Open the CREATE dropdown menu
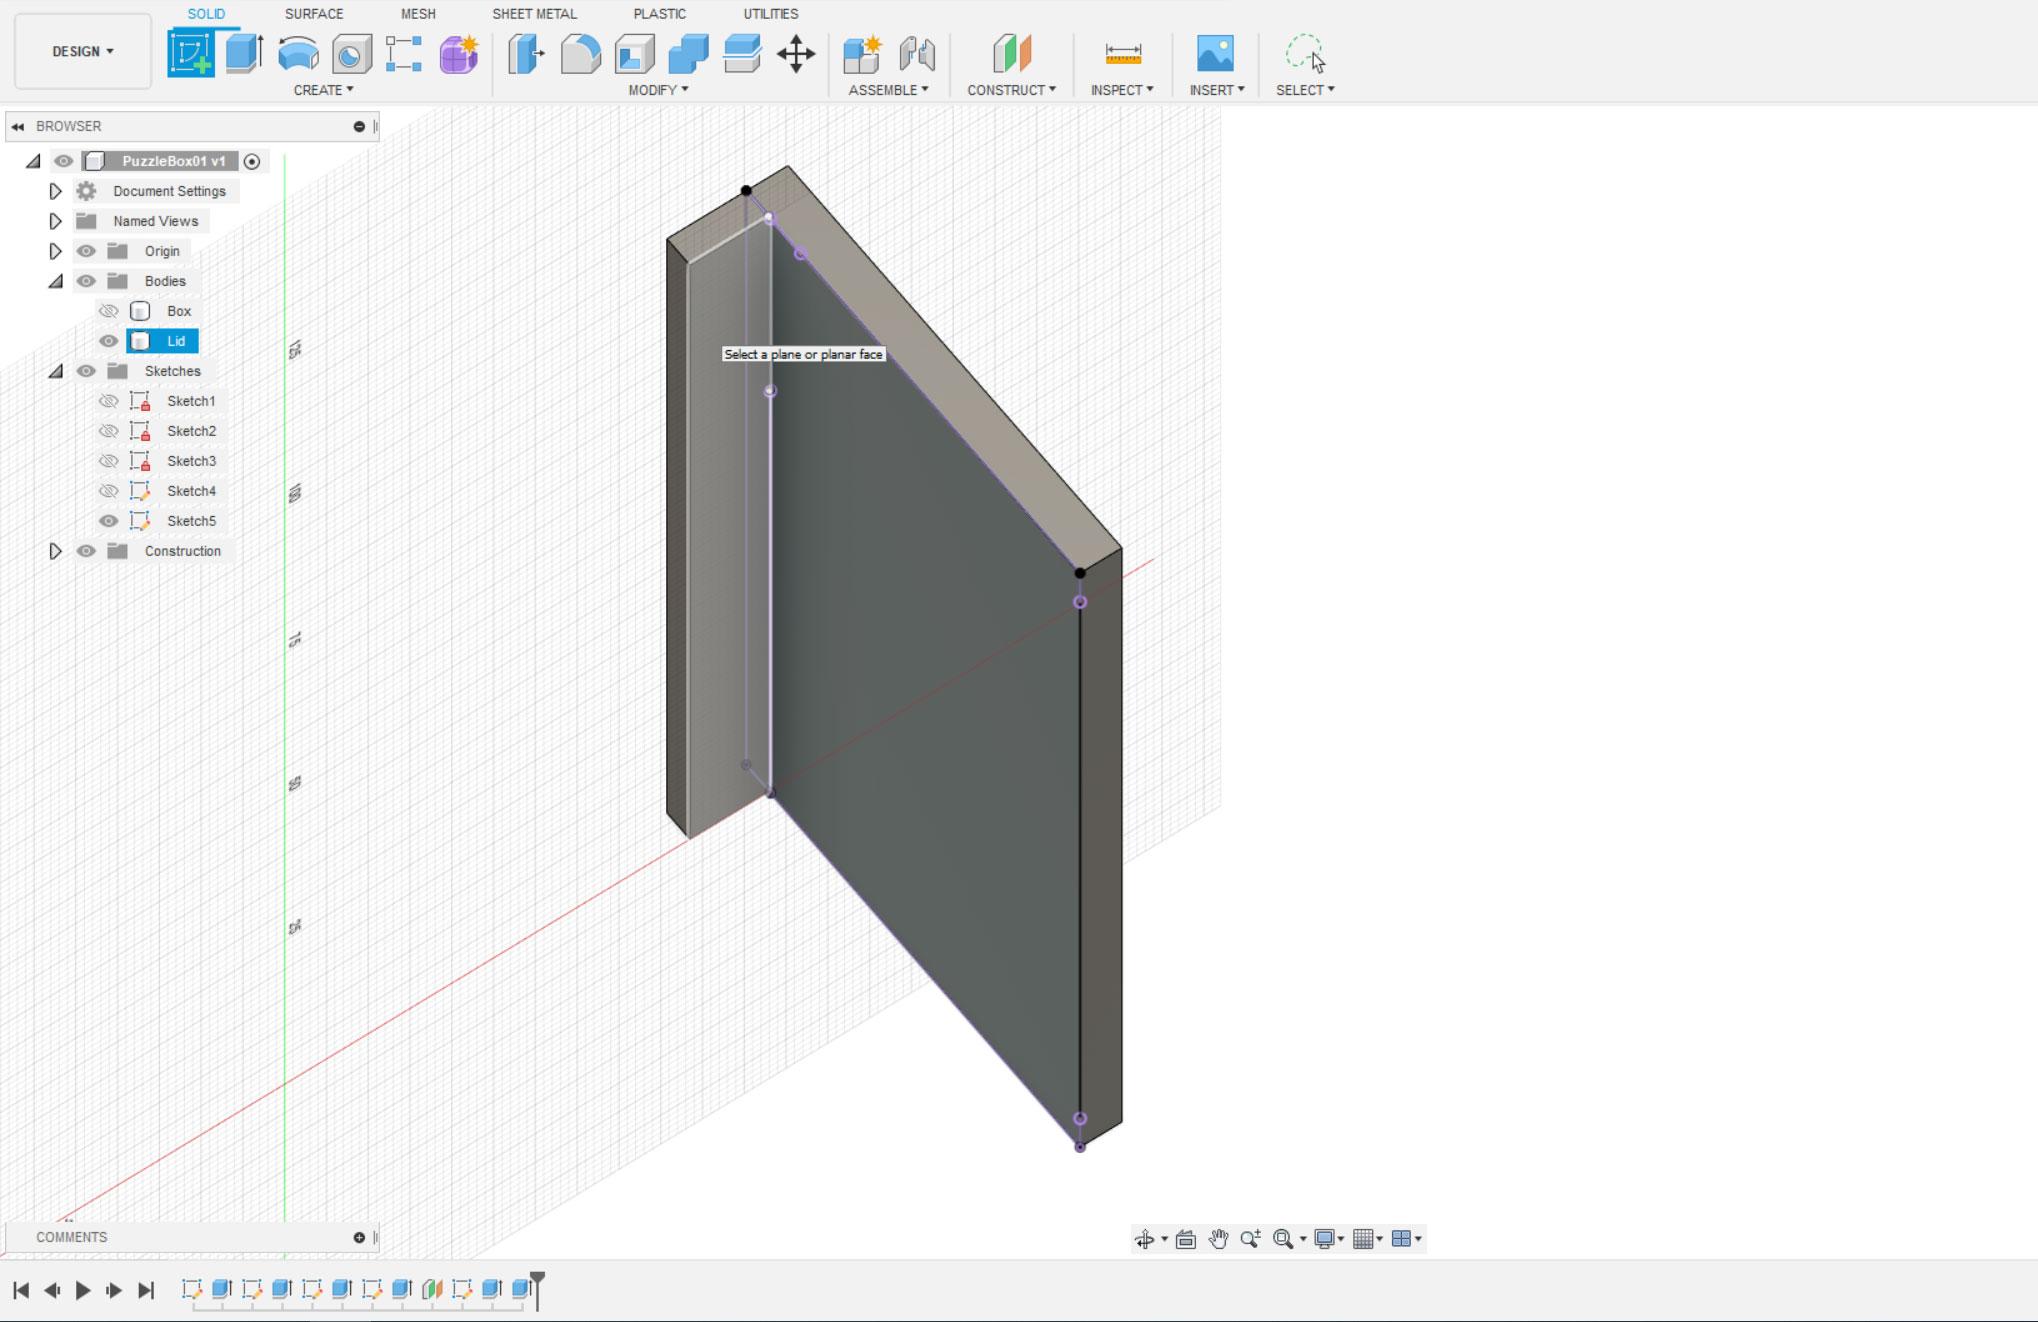This screenshot has width=2038, height=1322. click(323, 90)
